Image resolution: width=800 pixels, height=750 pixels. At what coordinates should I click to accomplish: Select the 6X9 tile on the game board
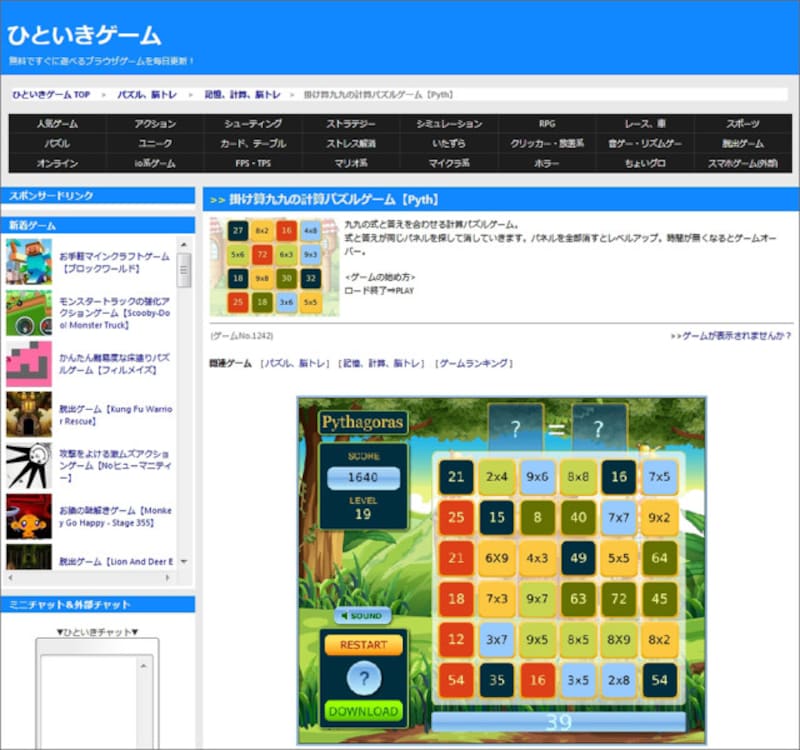(496, 558)
